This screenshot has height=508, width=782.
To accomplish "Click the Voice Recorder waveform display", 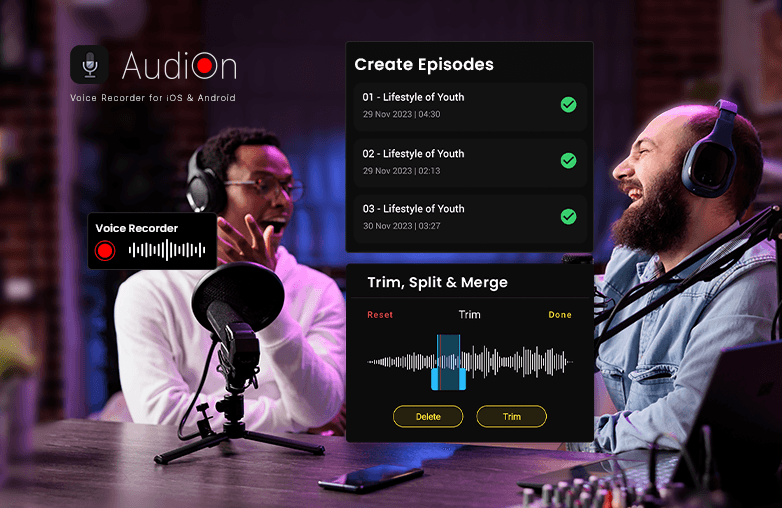I will click(167, 250).
